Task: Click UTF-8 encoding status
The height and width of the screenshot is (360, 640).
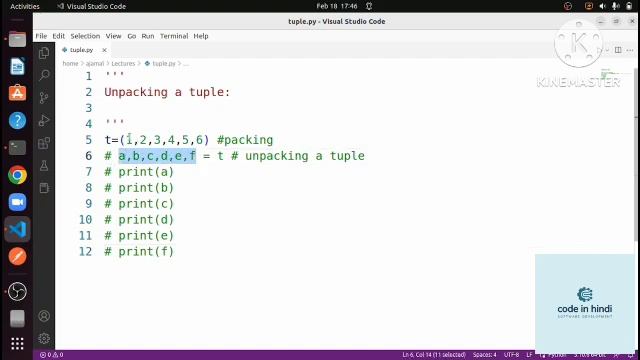Action: [511, 355]
